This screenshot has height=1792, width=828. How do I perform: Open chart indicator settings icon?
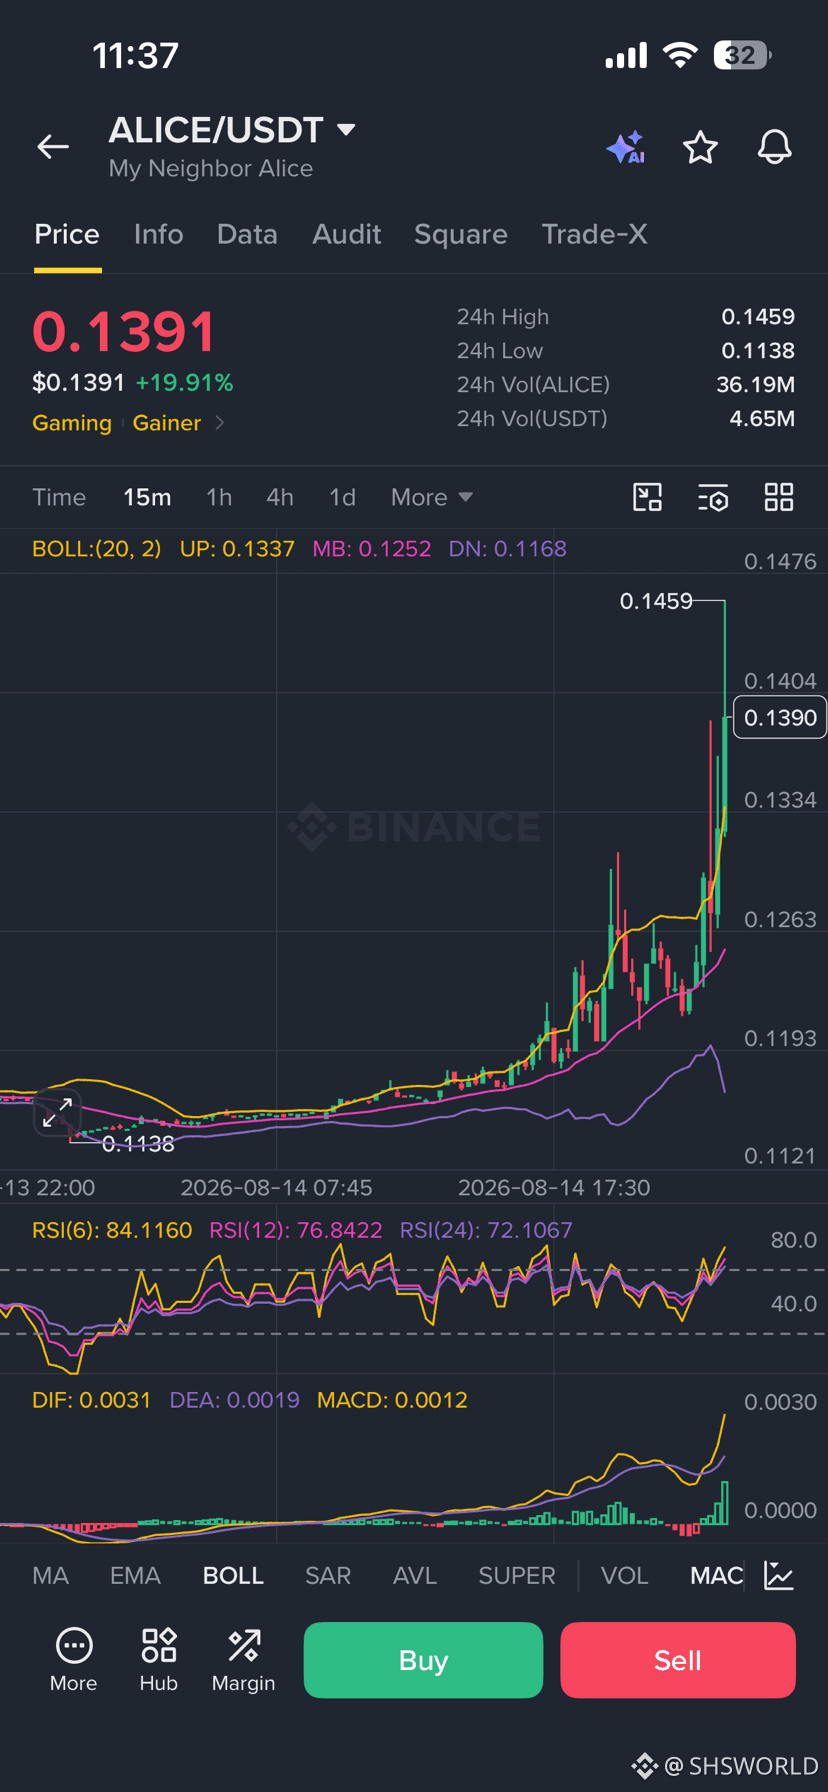click(x=713, y=497)
